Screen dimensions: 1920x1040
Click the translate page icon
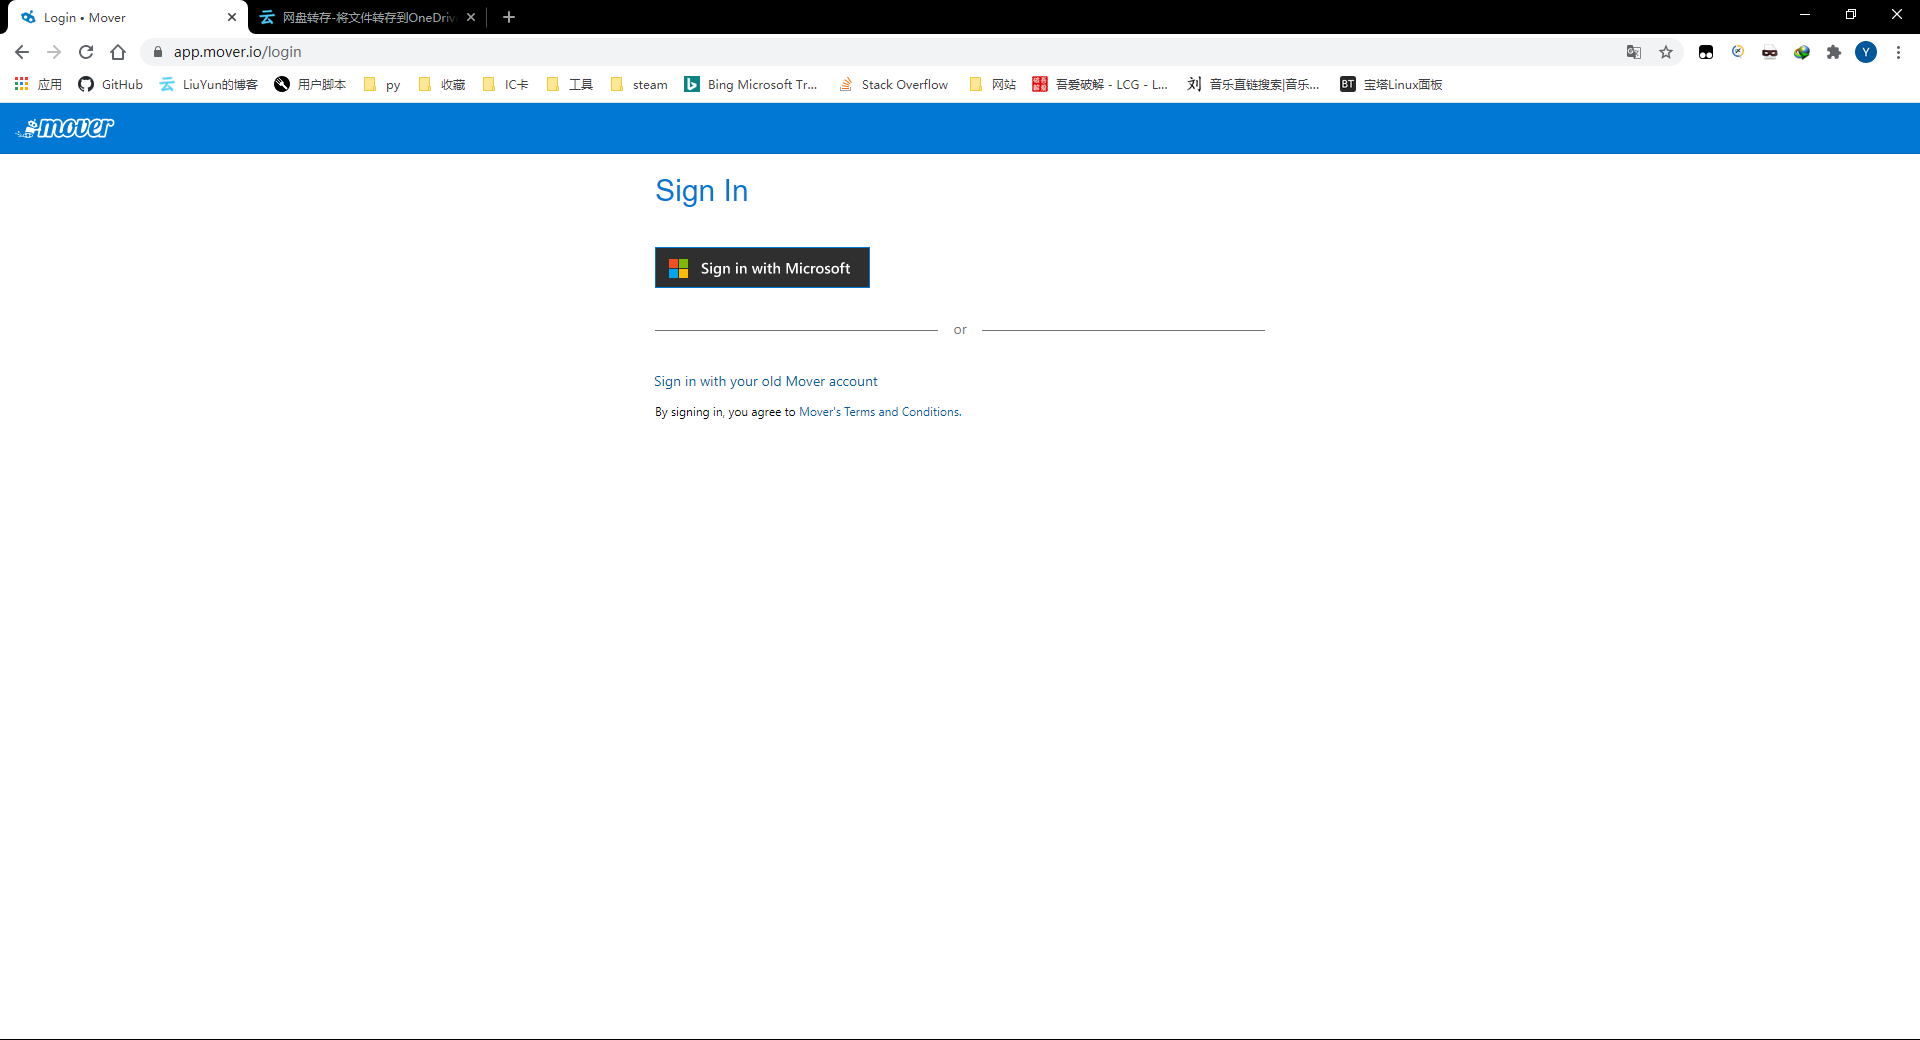click(1634, 52)
